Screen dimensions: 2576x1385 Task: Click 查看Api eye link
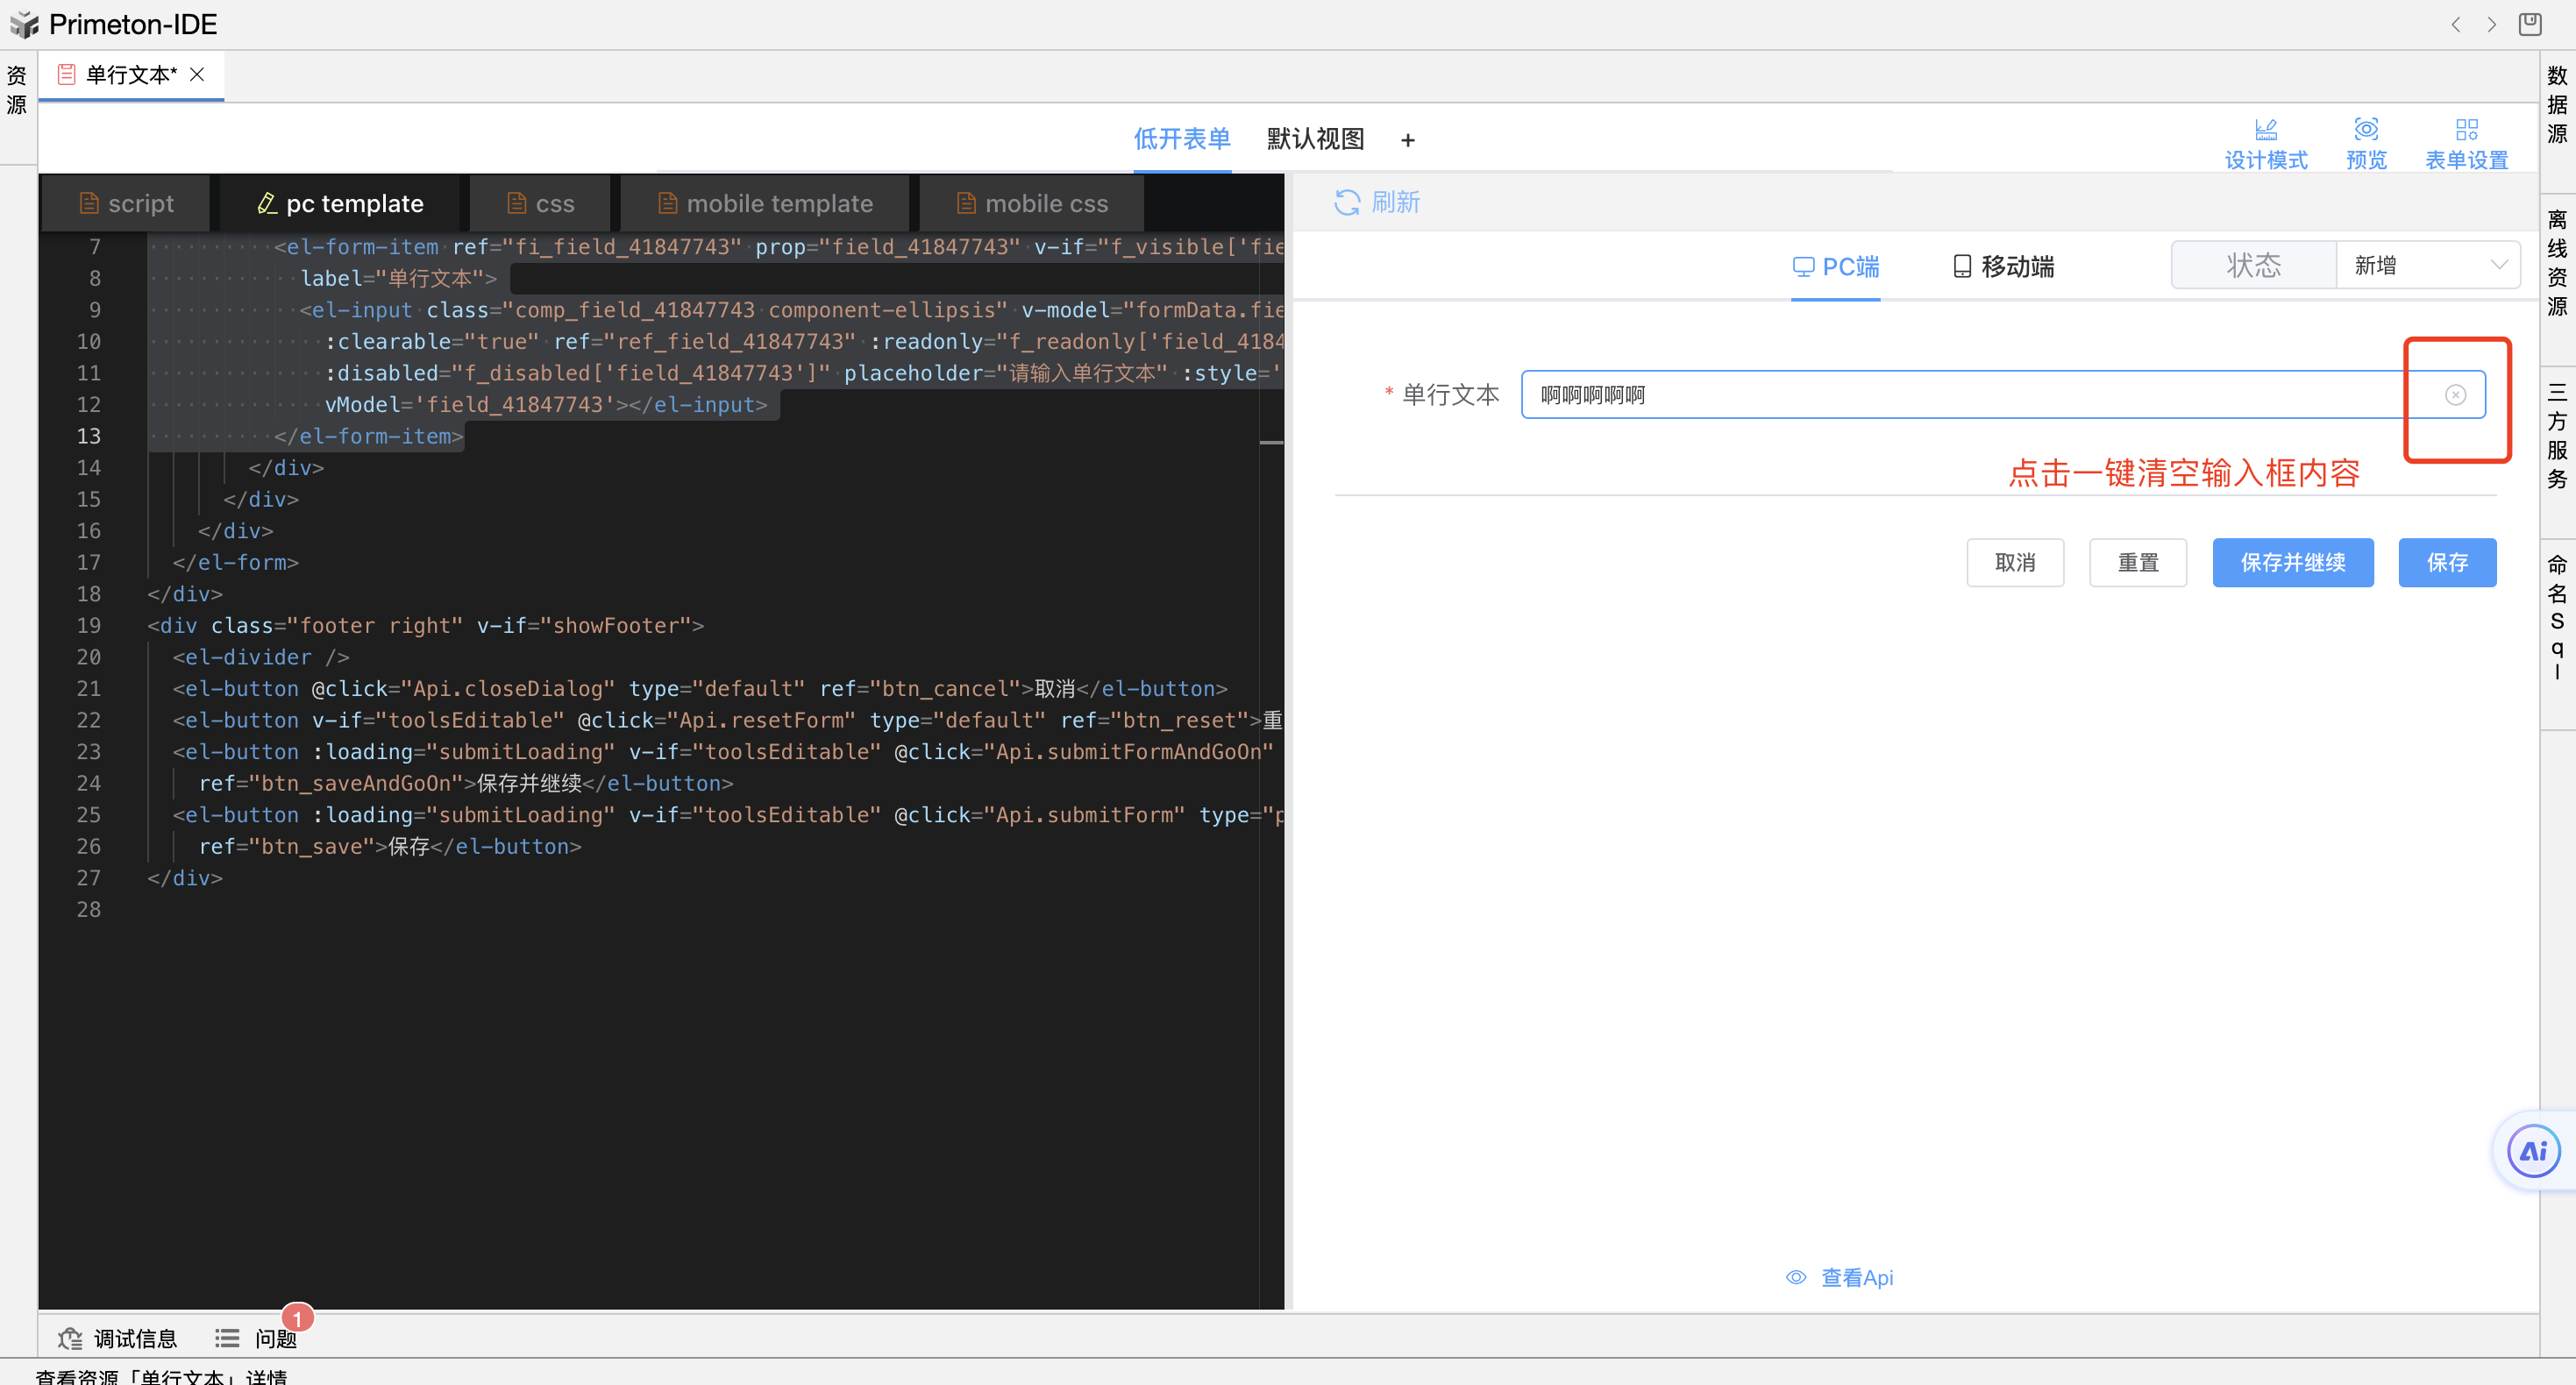(x=1840, y=1277)
